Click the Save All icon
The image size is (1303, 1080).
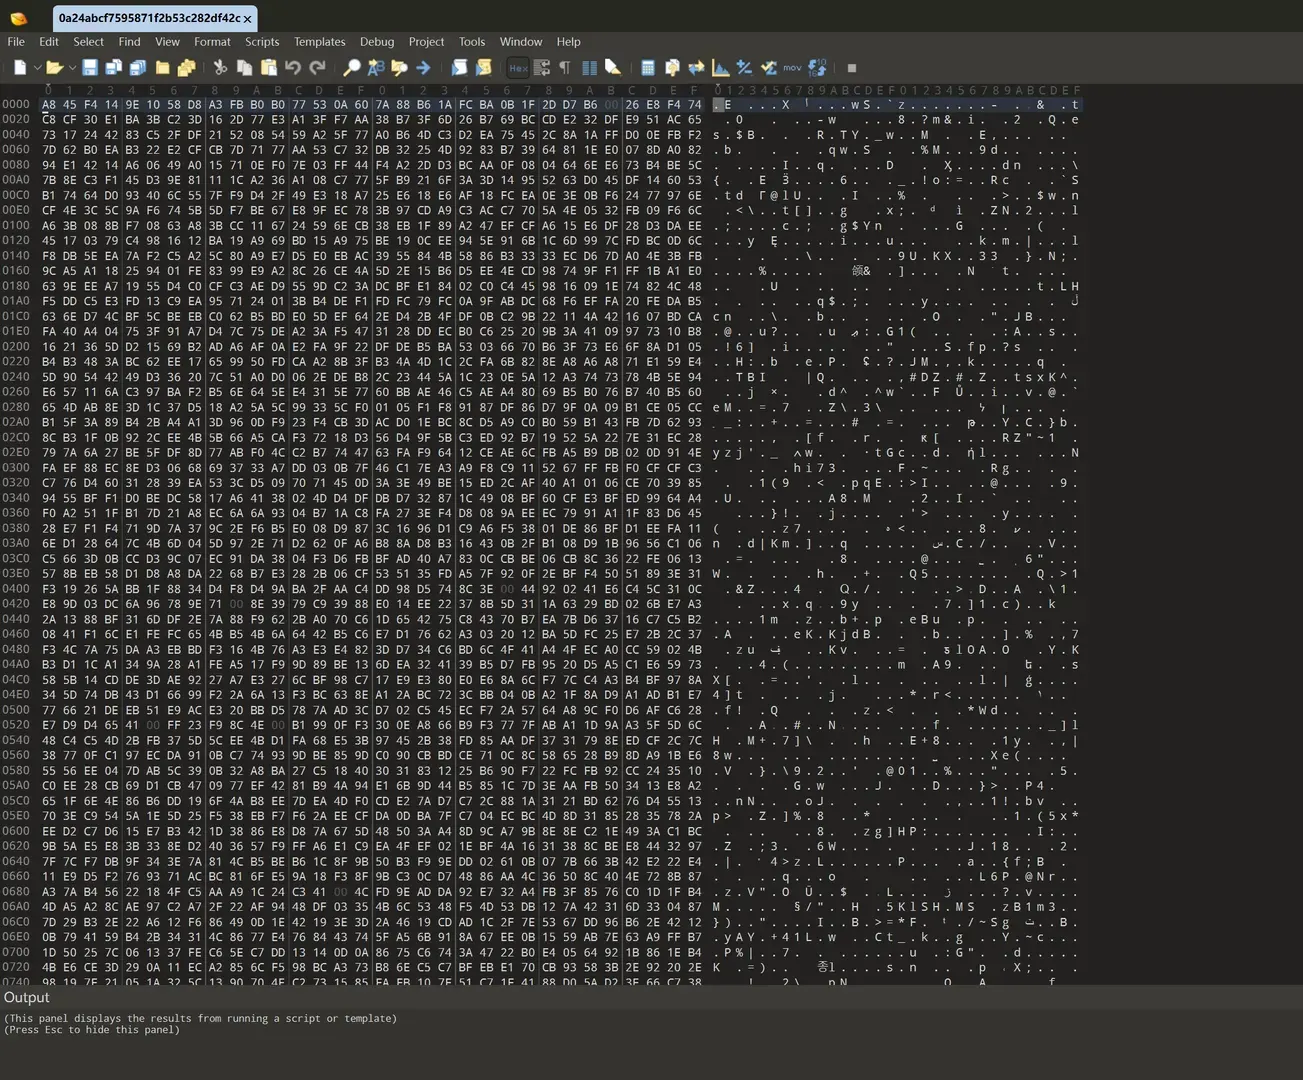pyautogui.click(x=138, y=68)
